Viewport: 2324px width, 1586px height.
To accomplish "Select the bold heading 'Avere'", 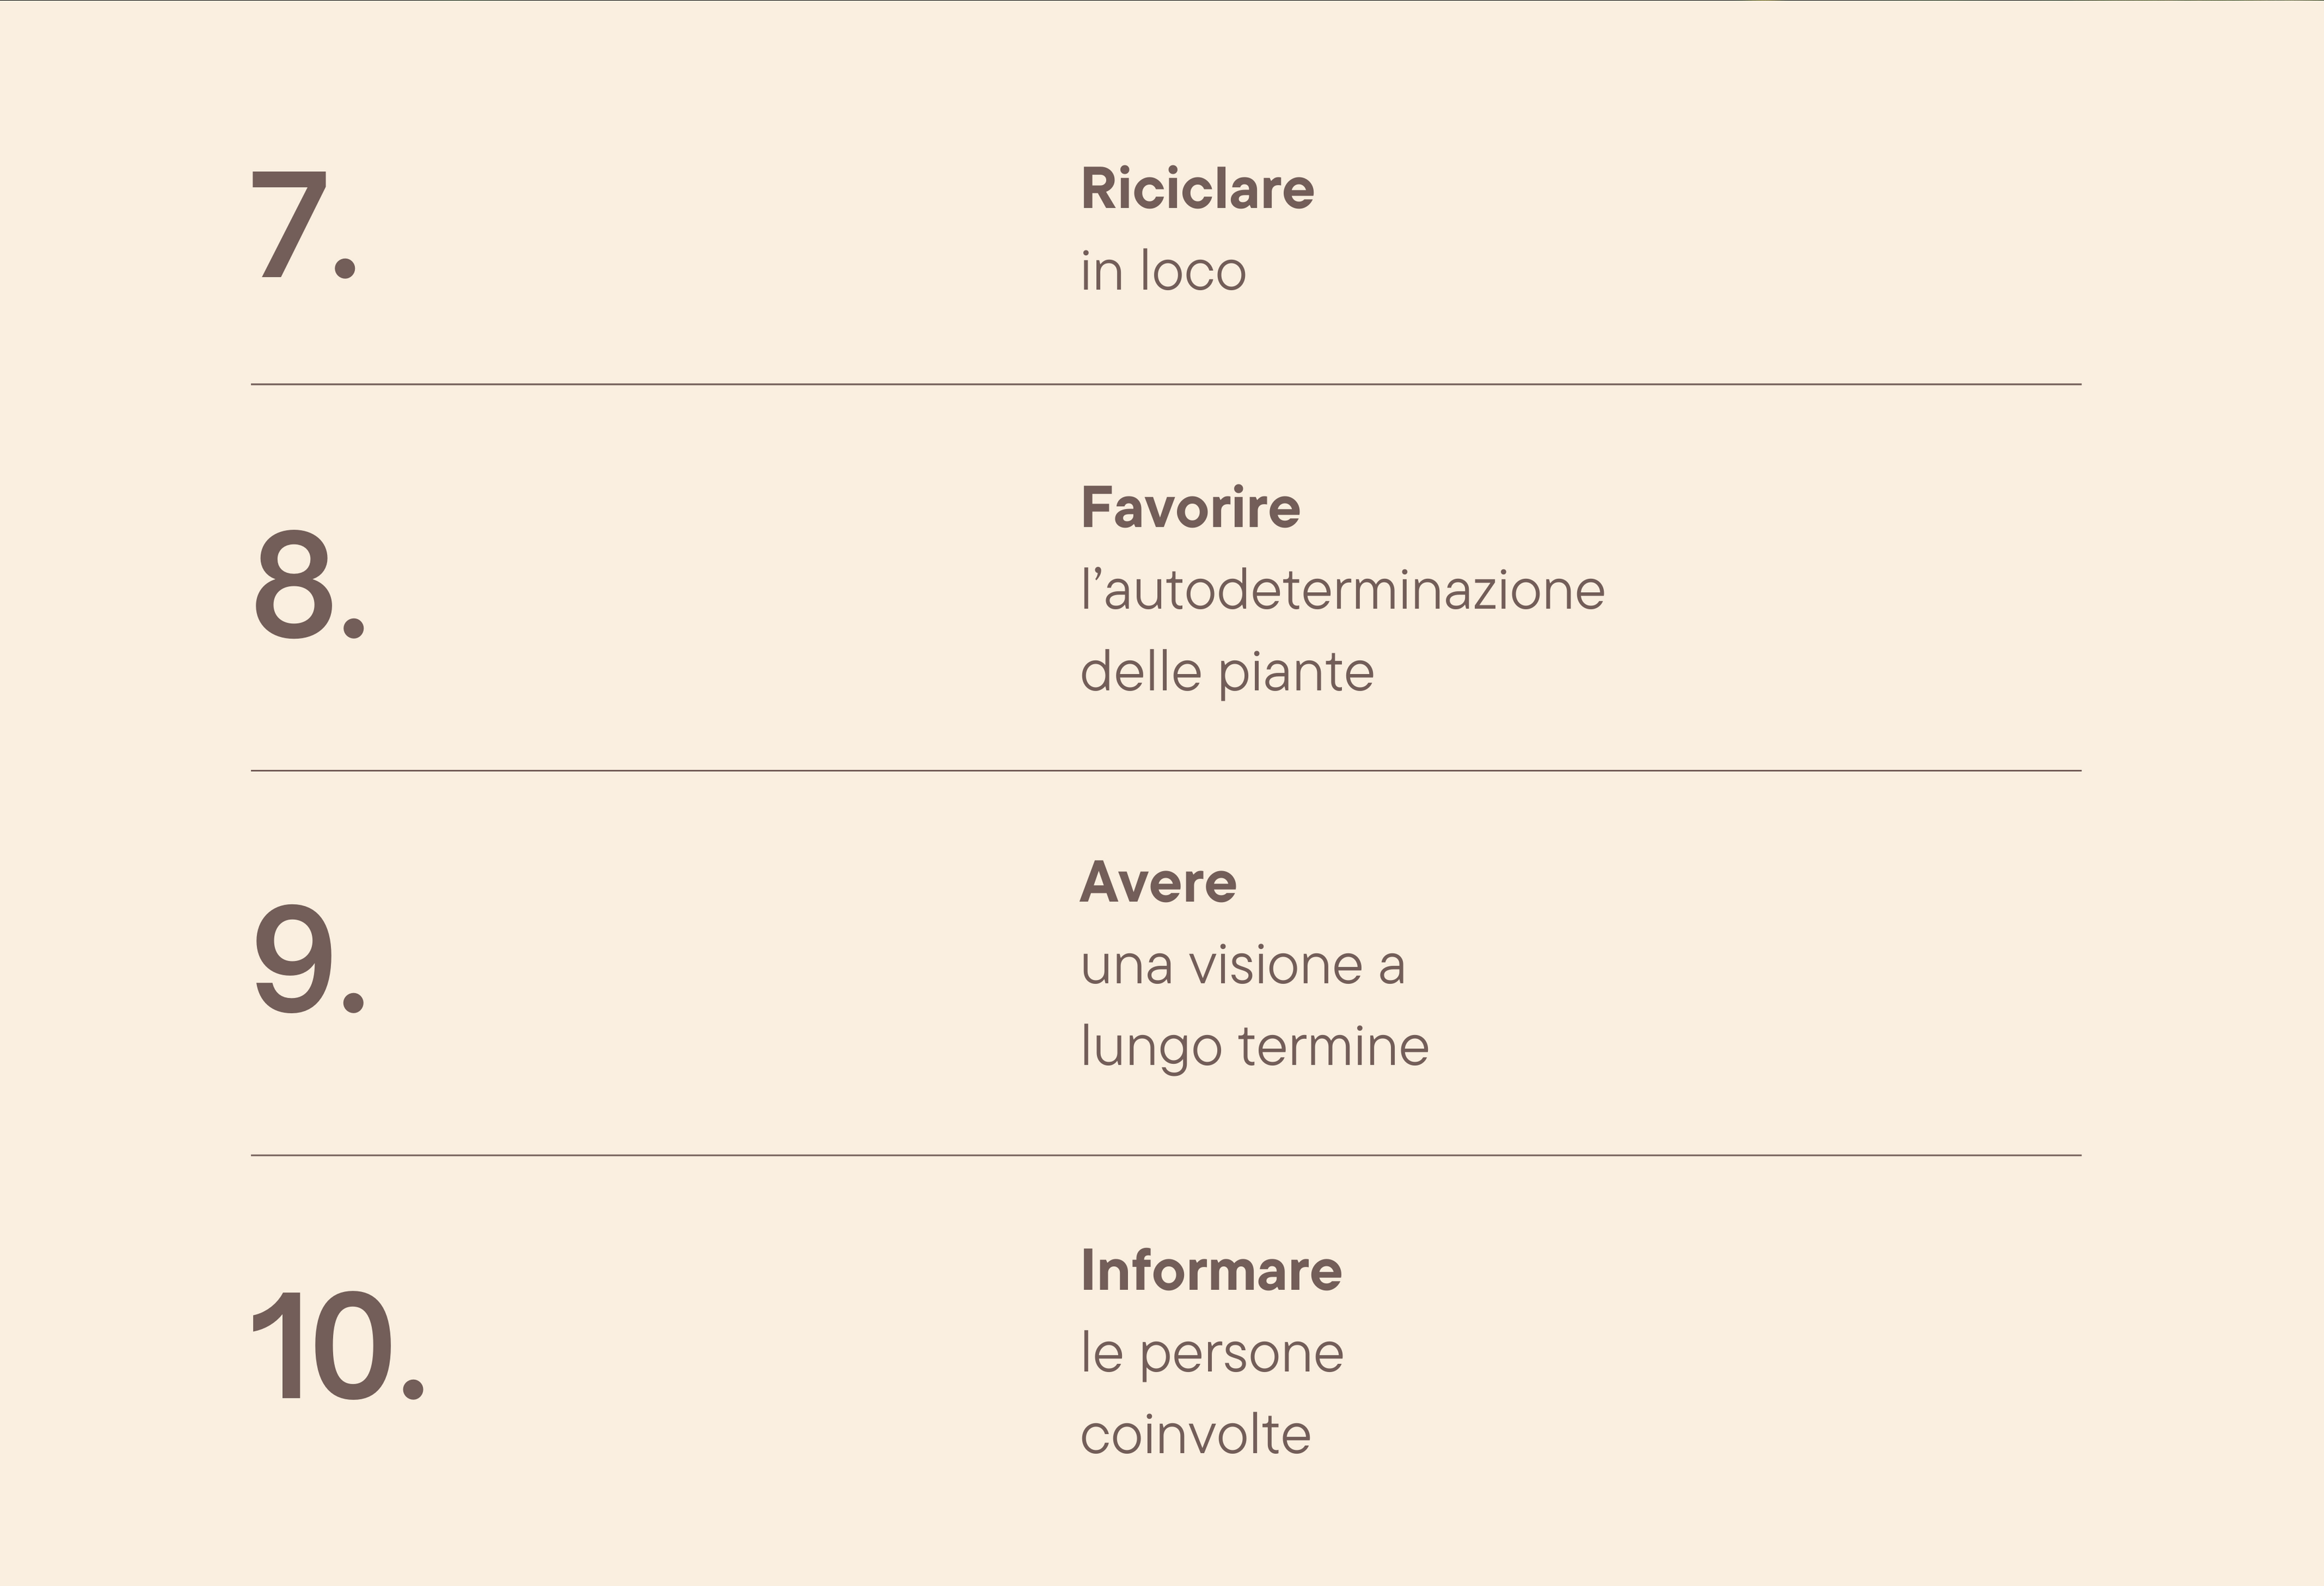I will click(1158, 883).
